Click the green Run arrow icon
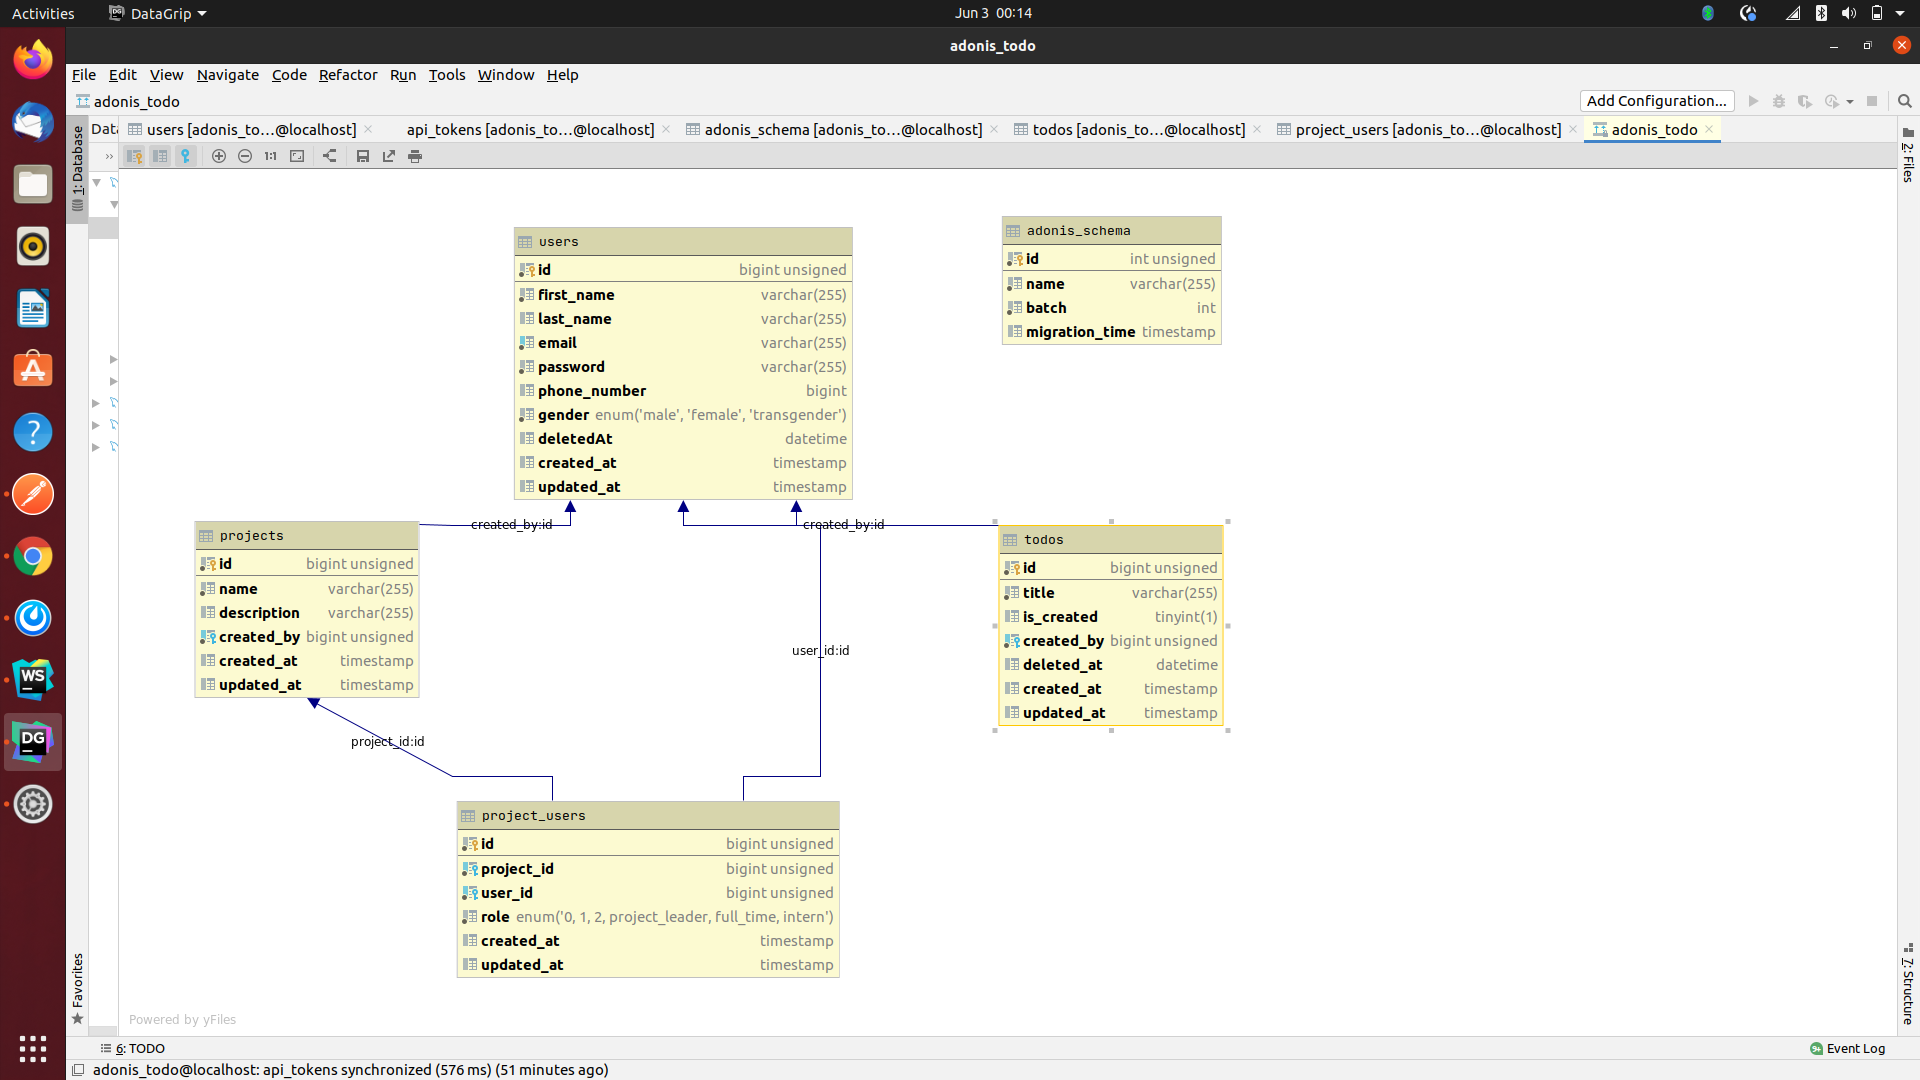Viewport: 1920px width, 1080px height. click(1753, 101)
